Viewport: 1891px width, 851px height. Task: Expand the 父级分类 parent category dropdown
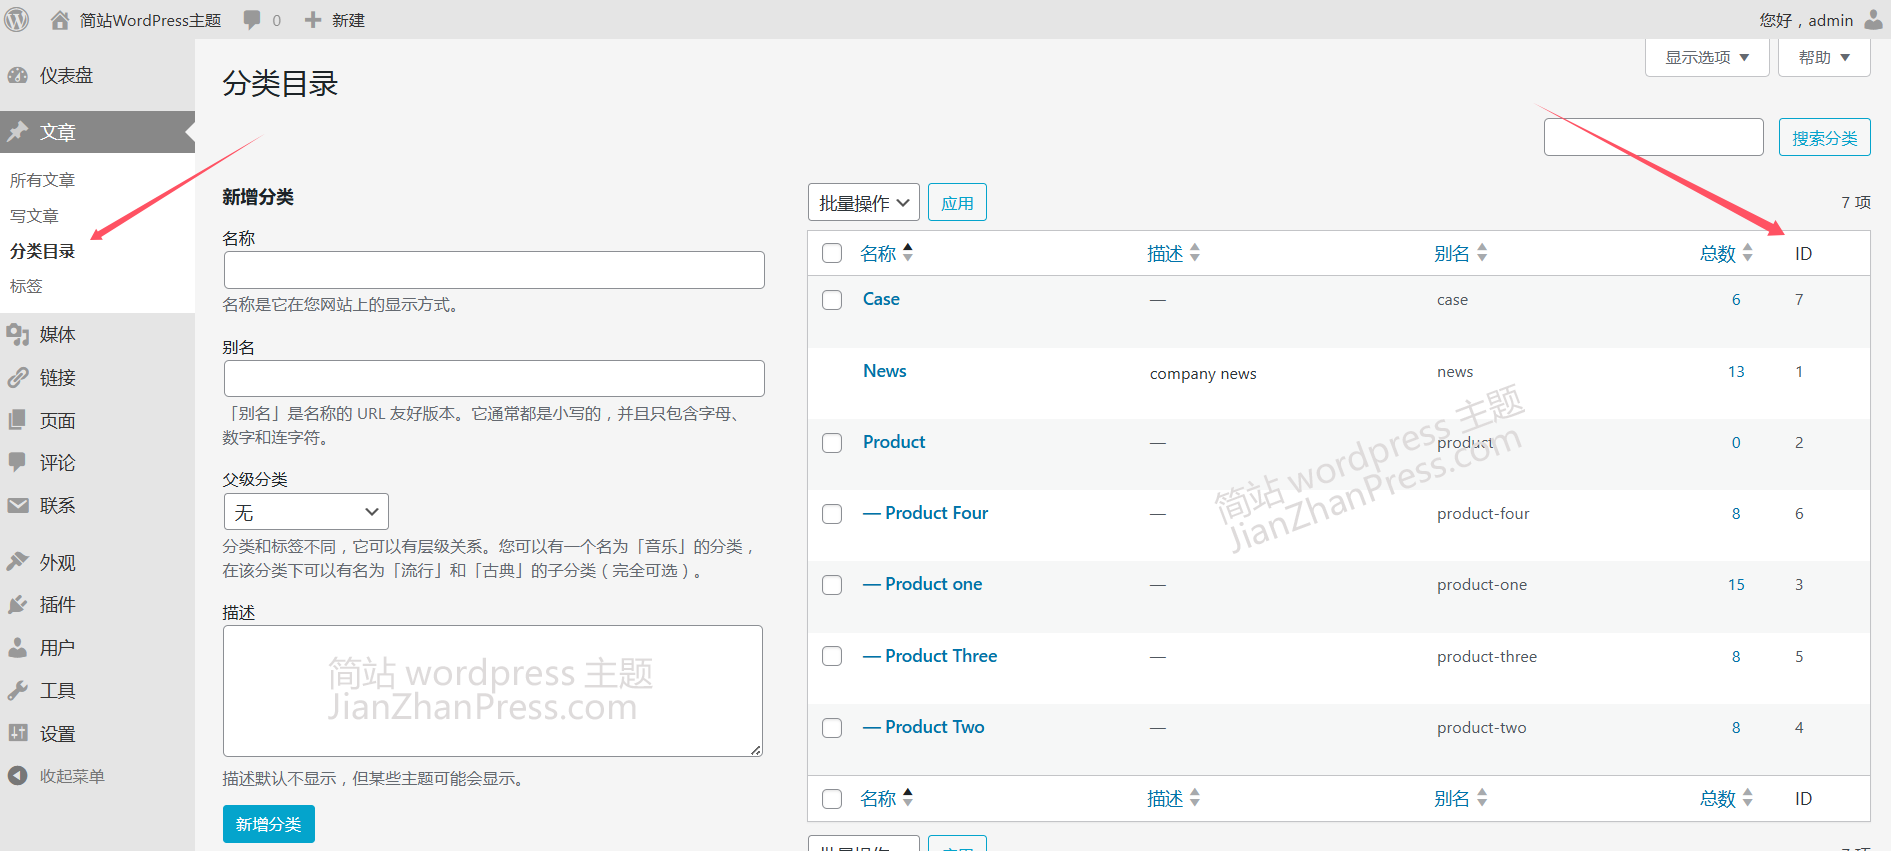[305, 512]
